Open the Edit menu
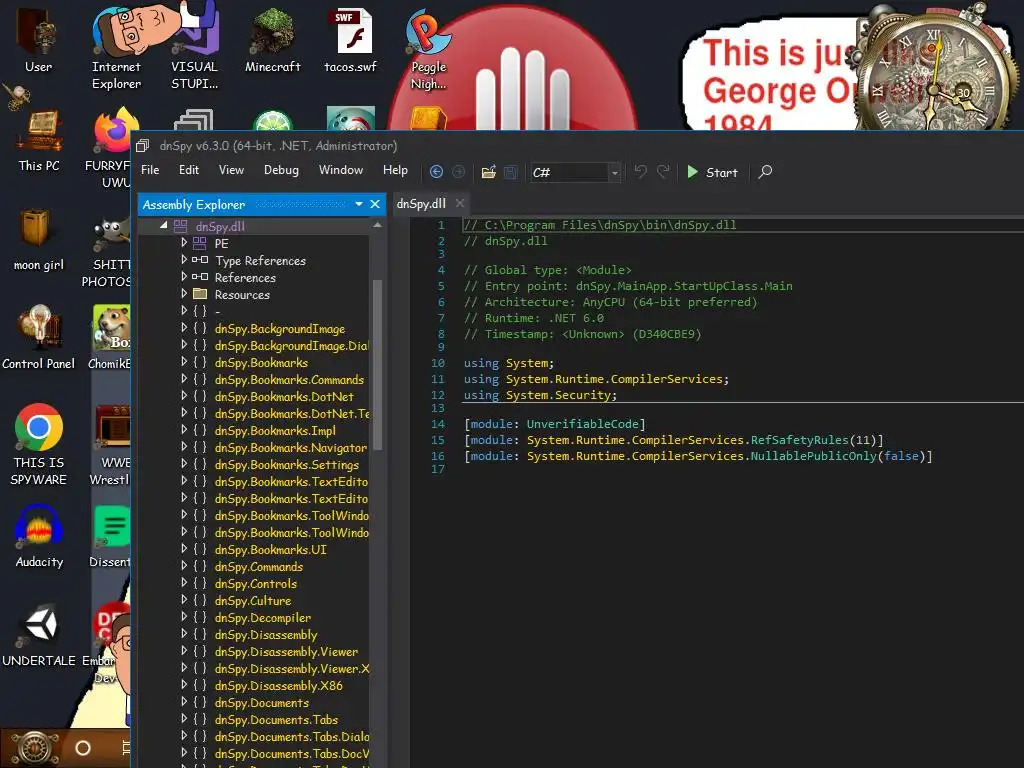The width and height of the screenshot is (1024, 768). point(189,170)
